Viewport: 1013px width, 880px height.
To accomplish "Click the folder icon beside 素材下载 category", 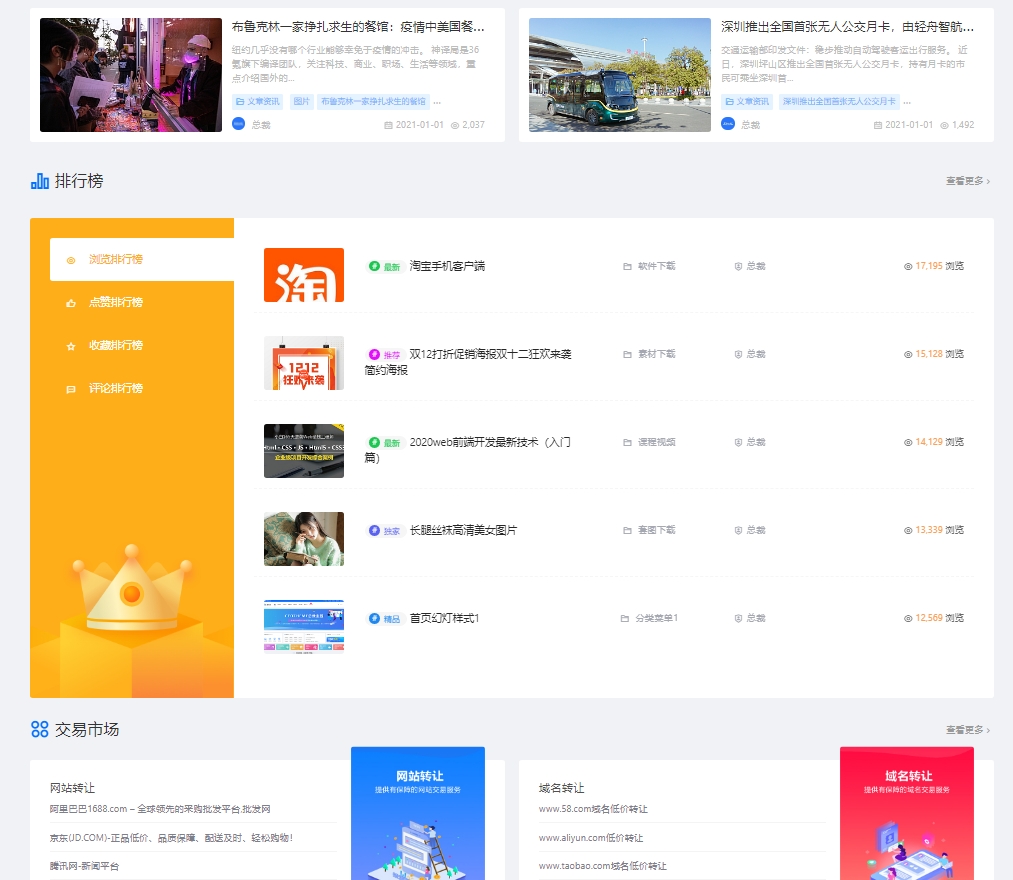I will (625, 353).
